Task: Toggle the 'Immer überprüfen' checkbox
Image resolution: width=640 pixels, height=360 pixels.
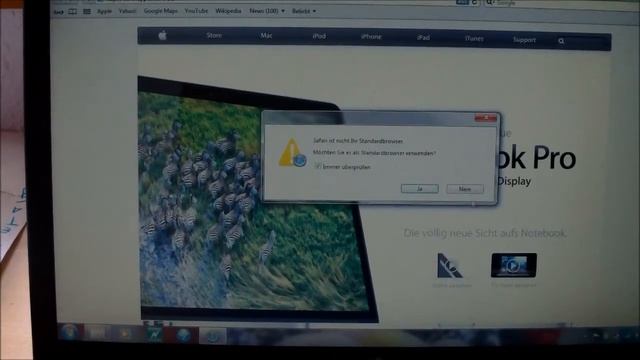Action: (x=318, y=166)
